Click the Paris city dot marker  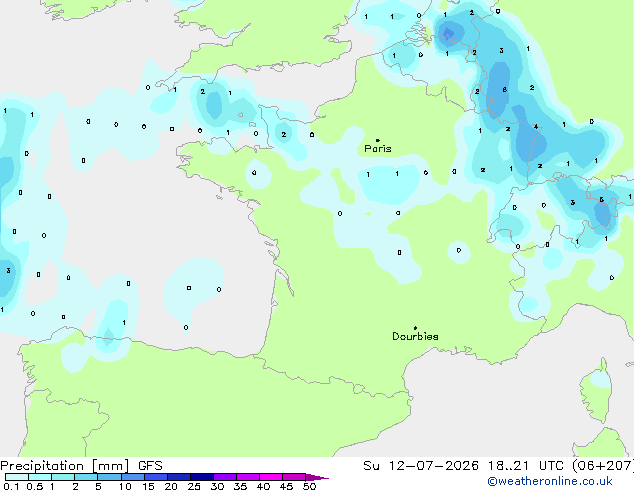pyautogui.click(x=378, y=140)
